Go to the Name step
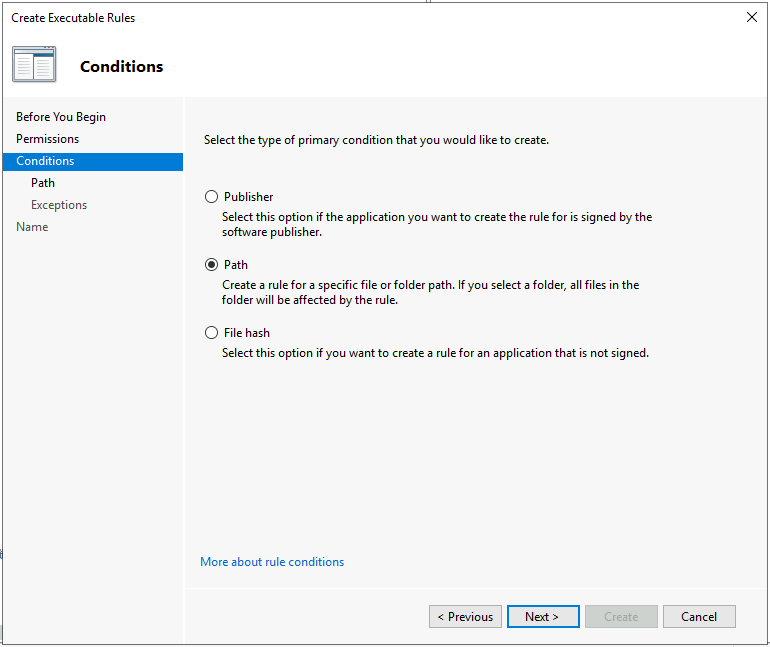 32,227
